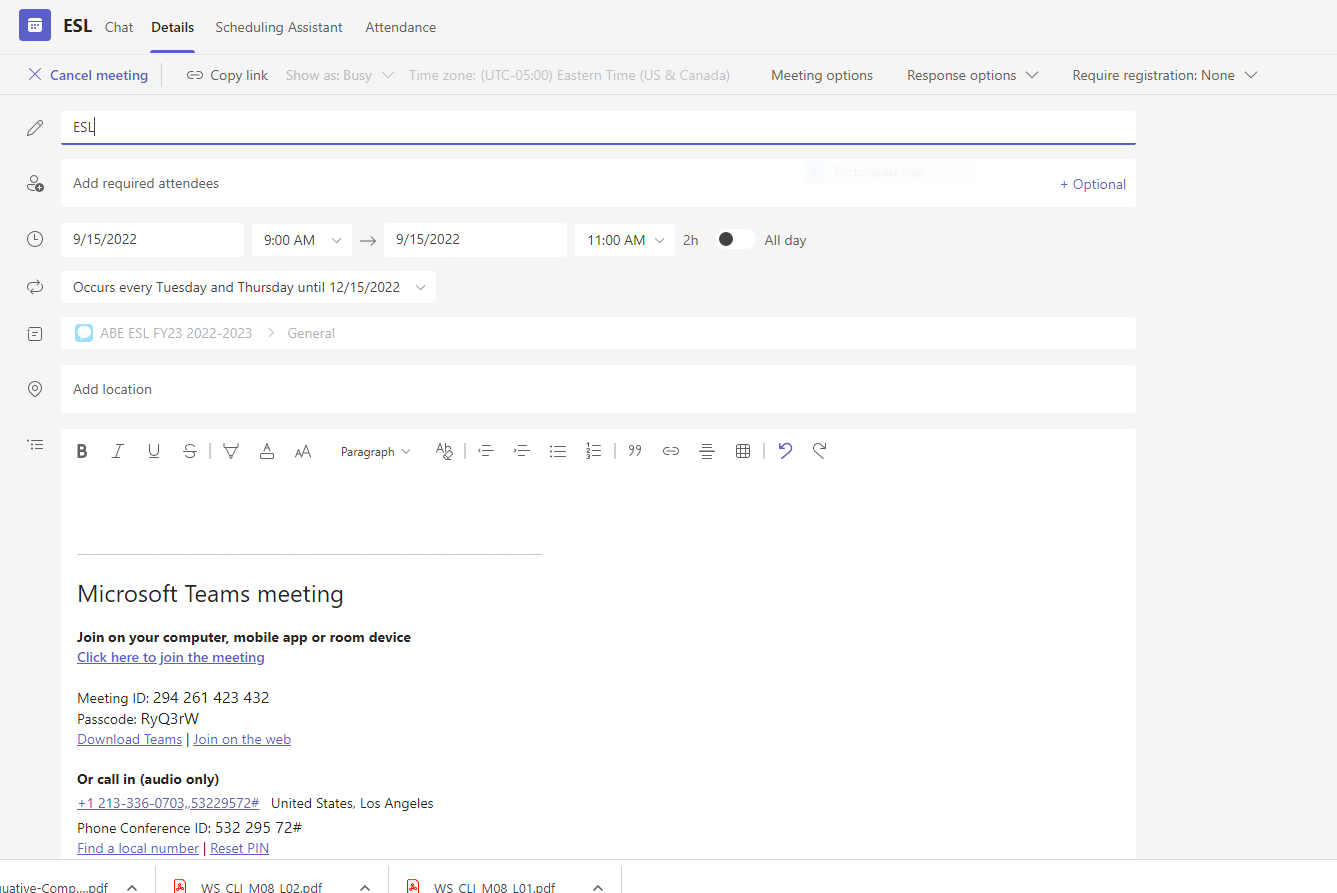Click the end date 9/15/2022 field
The image size is (1337, 893).
click(x=475, y=239)
